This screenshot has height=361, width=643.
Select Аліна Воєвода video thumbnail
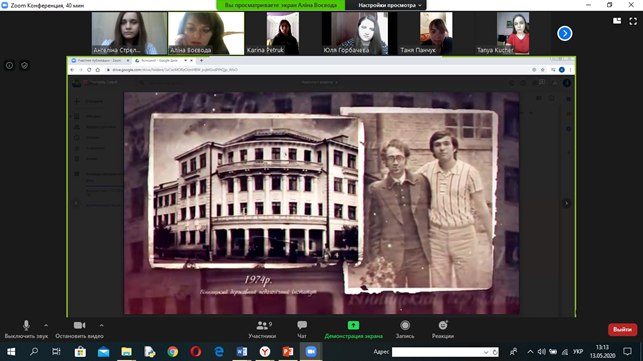tap(206, 33)
